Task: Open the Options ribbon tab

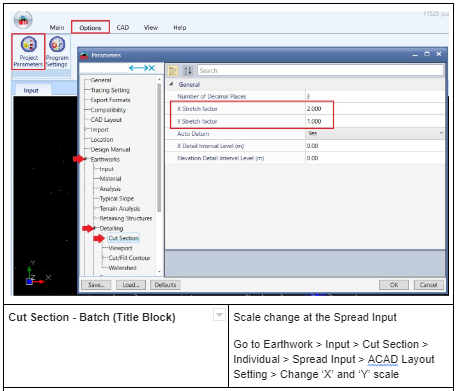Action: pyautogui.click(x=90, y=28)
